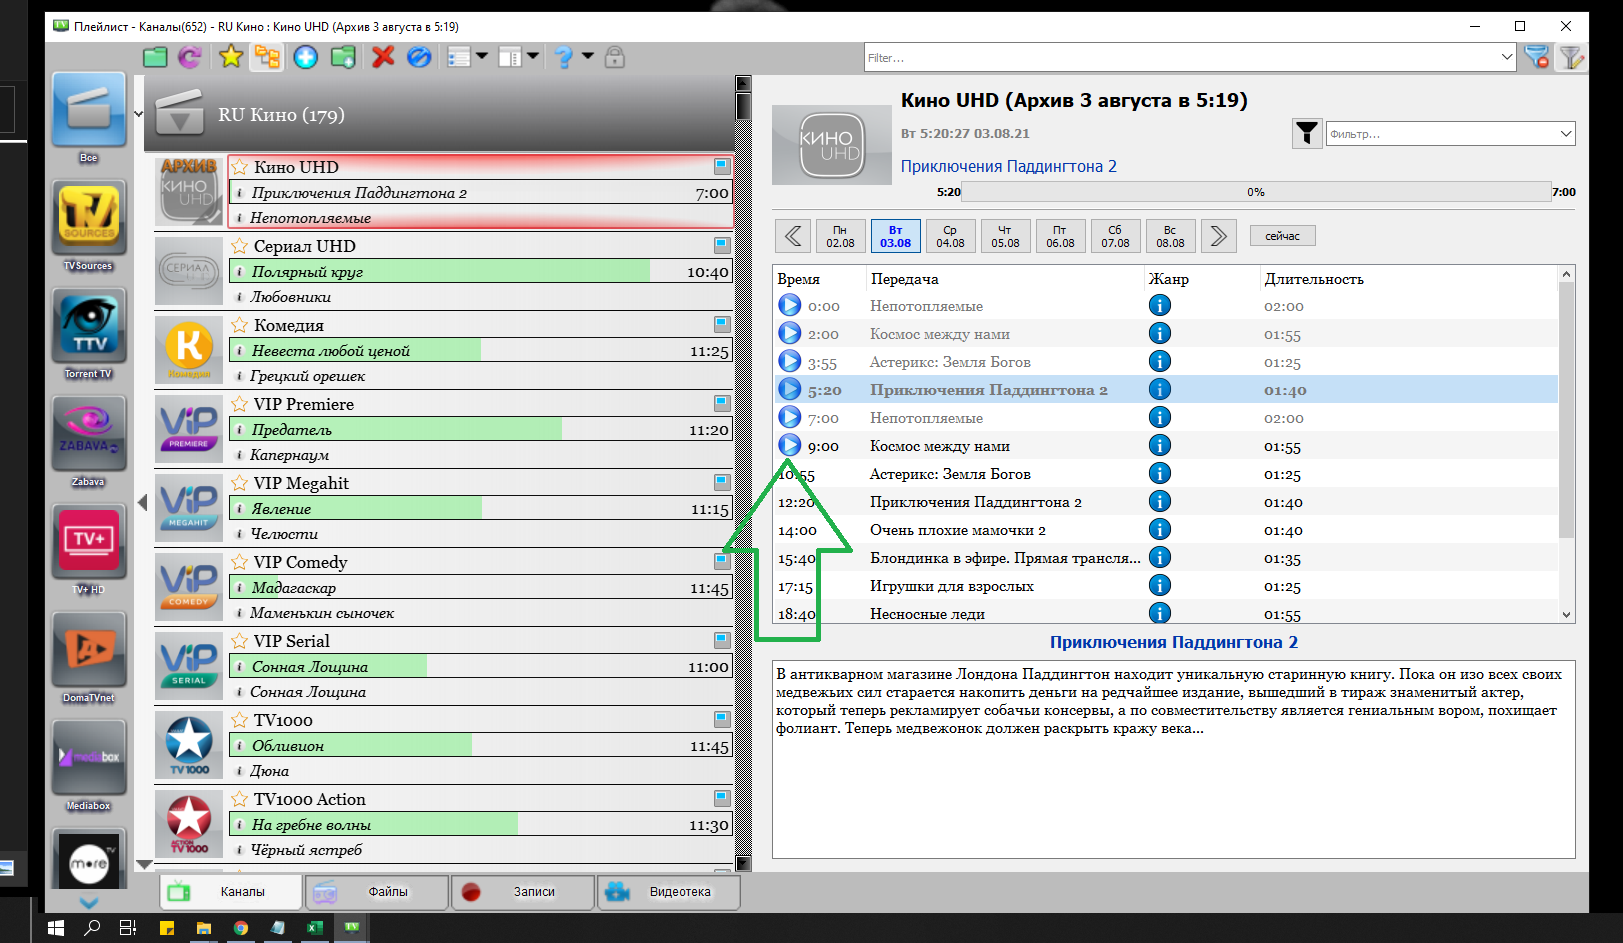The width and height of the screenshot is (1623, 943).
Task: Click the blue funnel clear-filter icon
Action: (x=1537, y=58)
